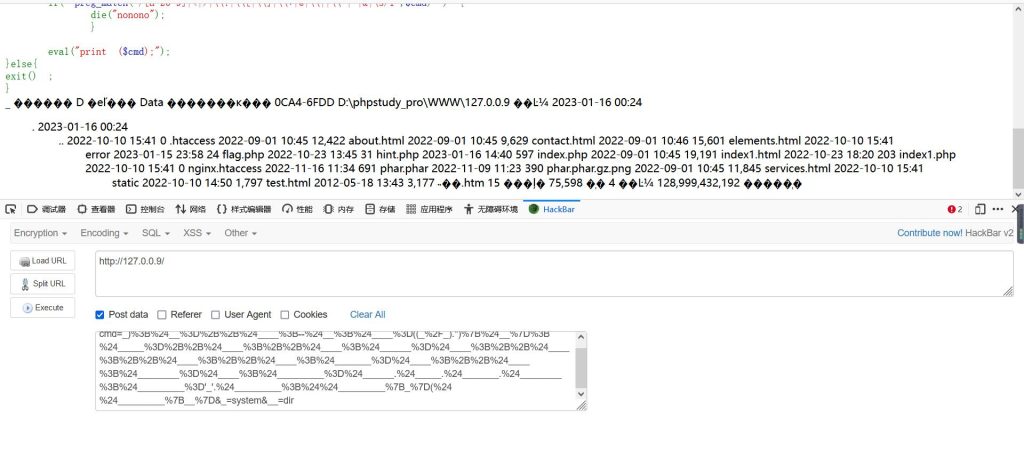Click the red error count indicator
The image size is (1024, 466).
[955, 209]
